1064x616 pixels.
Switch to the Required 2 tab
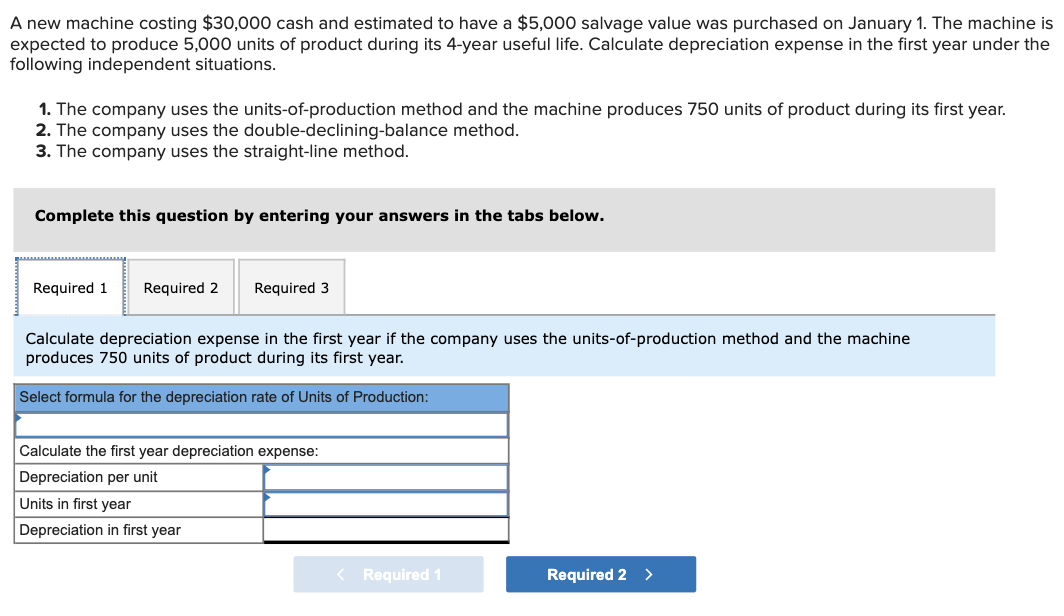[x=180, y=287]
